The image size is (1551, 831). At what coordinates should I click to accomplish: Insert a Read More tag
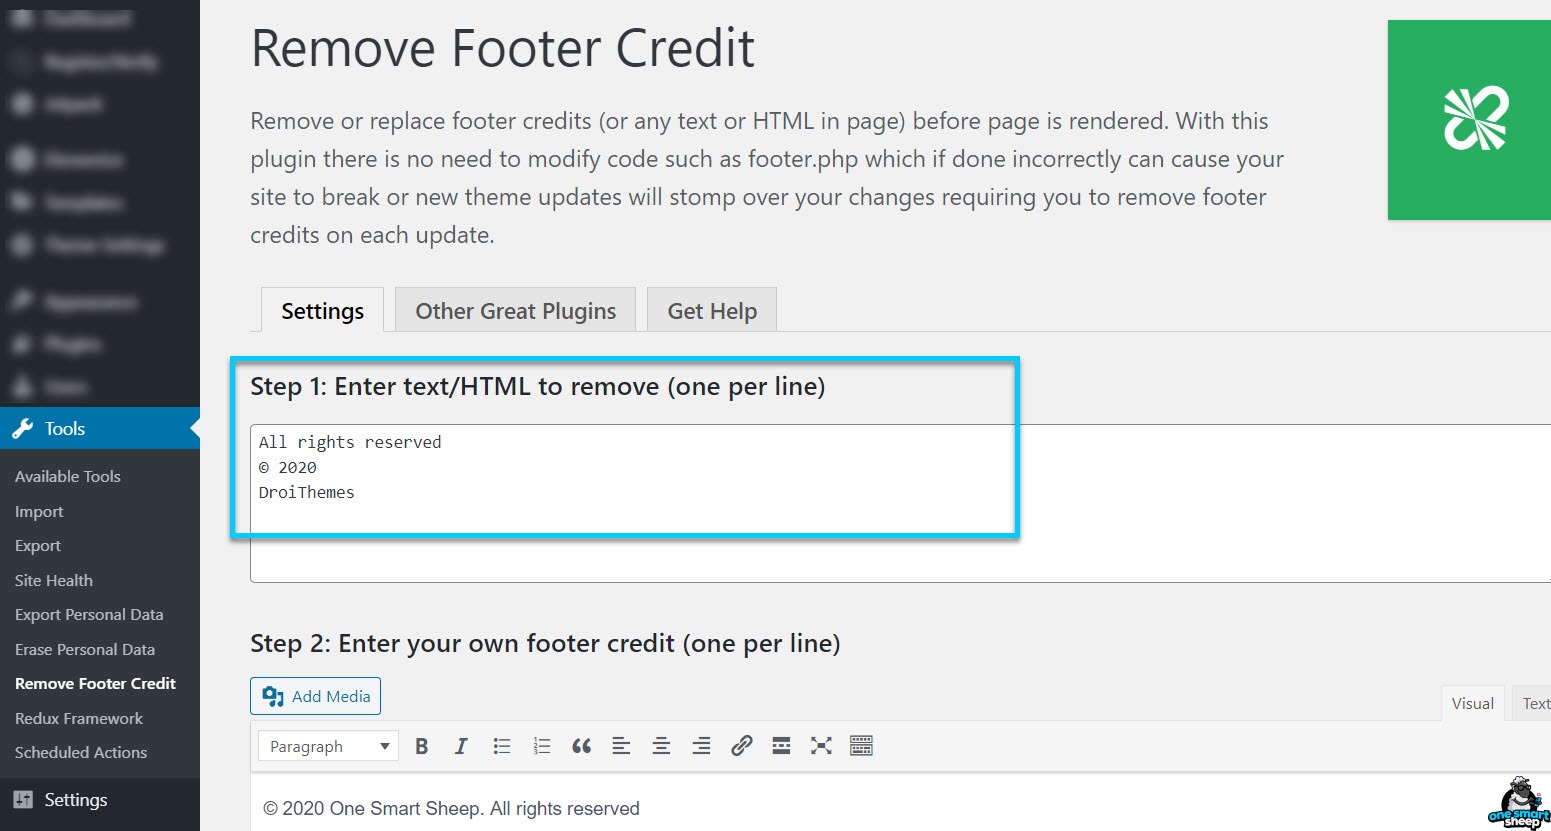pyautogui.click(x=781, y=745)
